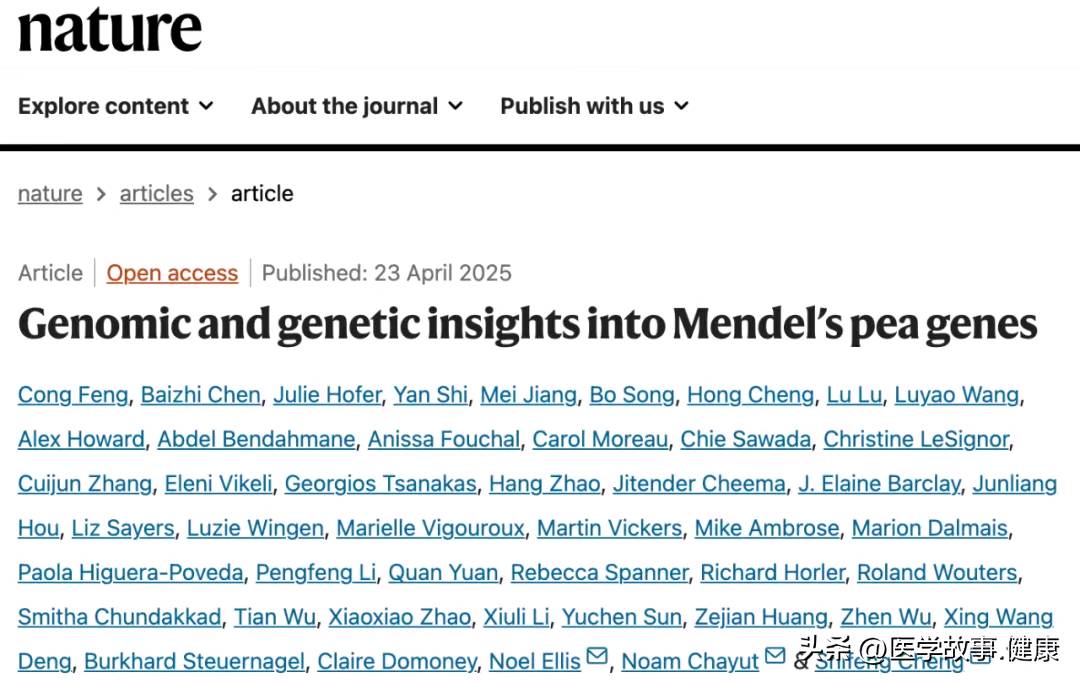
Task: Select author Noam Chayut
Action: pos(689,661)
